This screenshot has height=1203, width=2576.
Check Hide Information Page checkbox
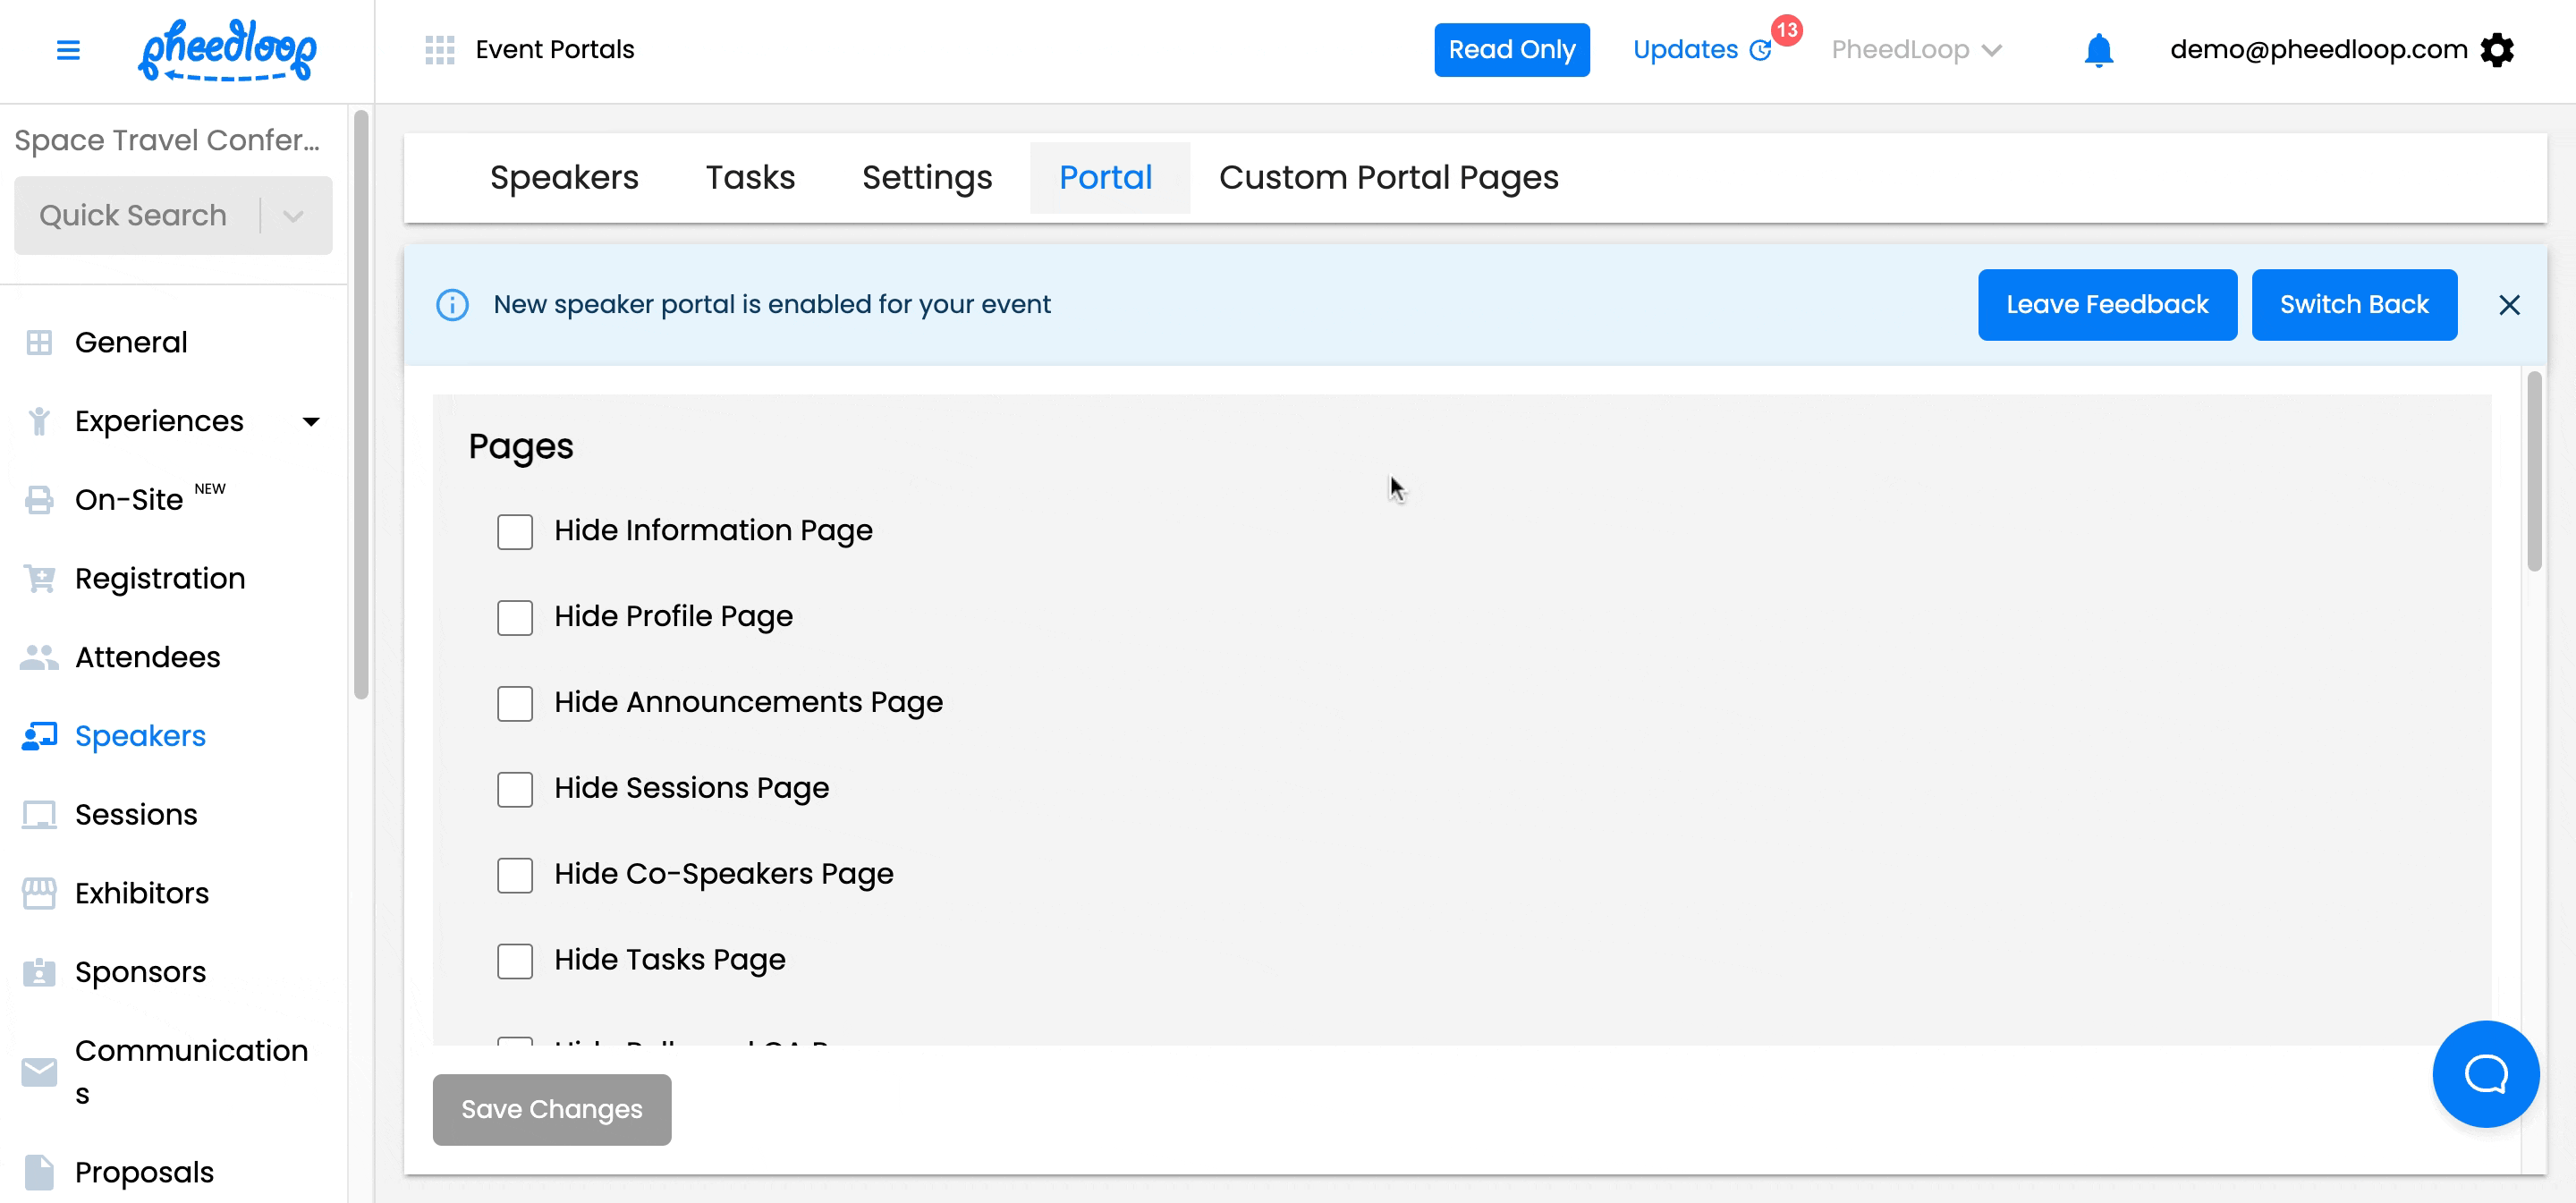click(x=515, y=531)
